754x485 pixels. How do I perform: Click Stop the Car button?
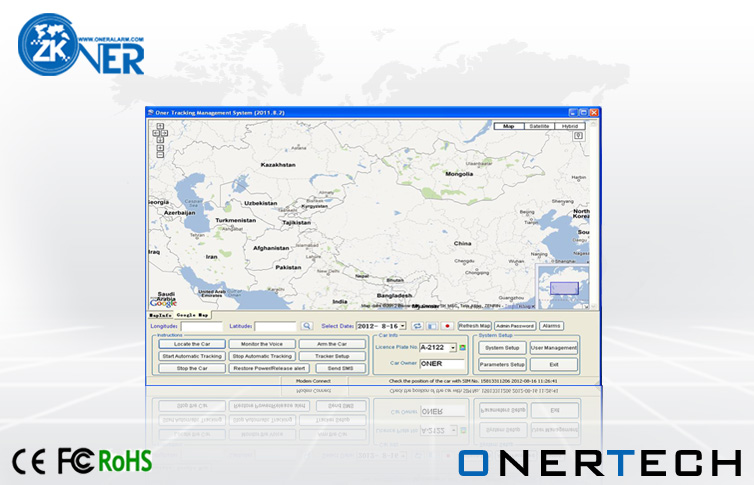192,368
